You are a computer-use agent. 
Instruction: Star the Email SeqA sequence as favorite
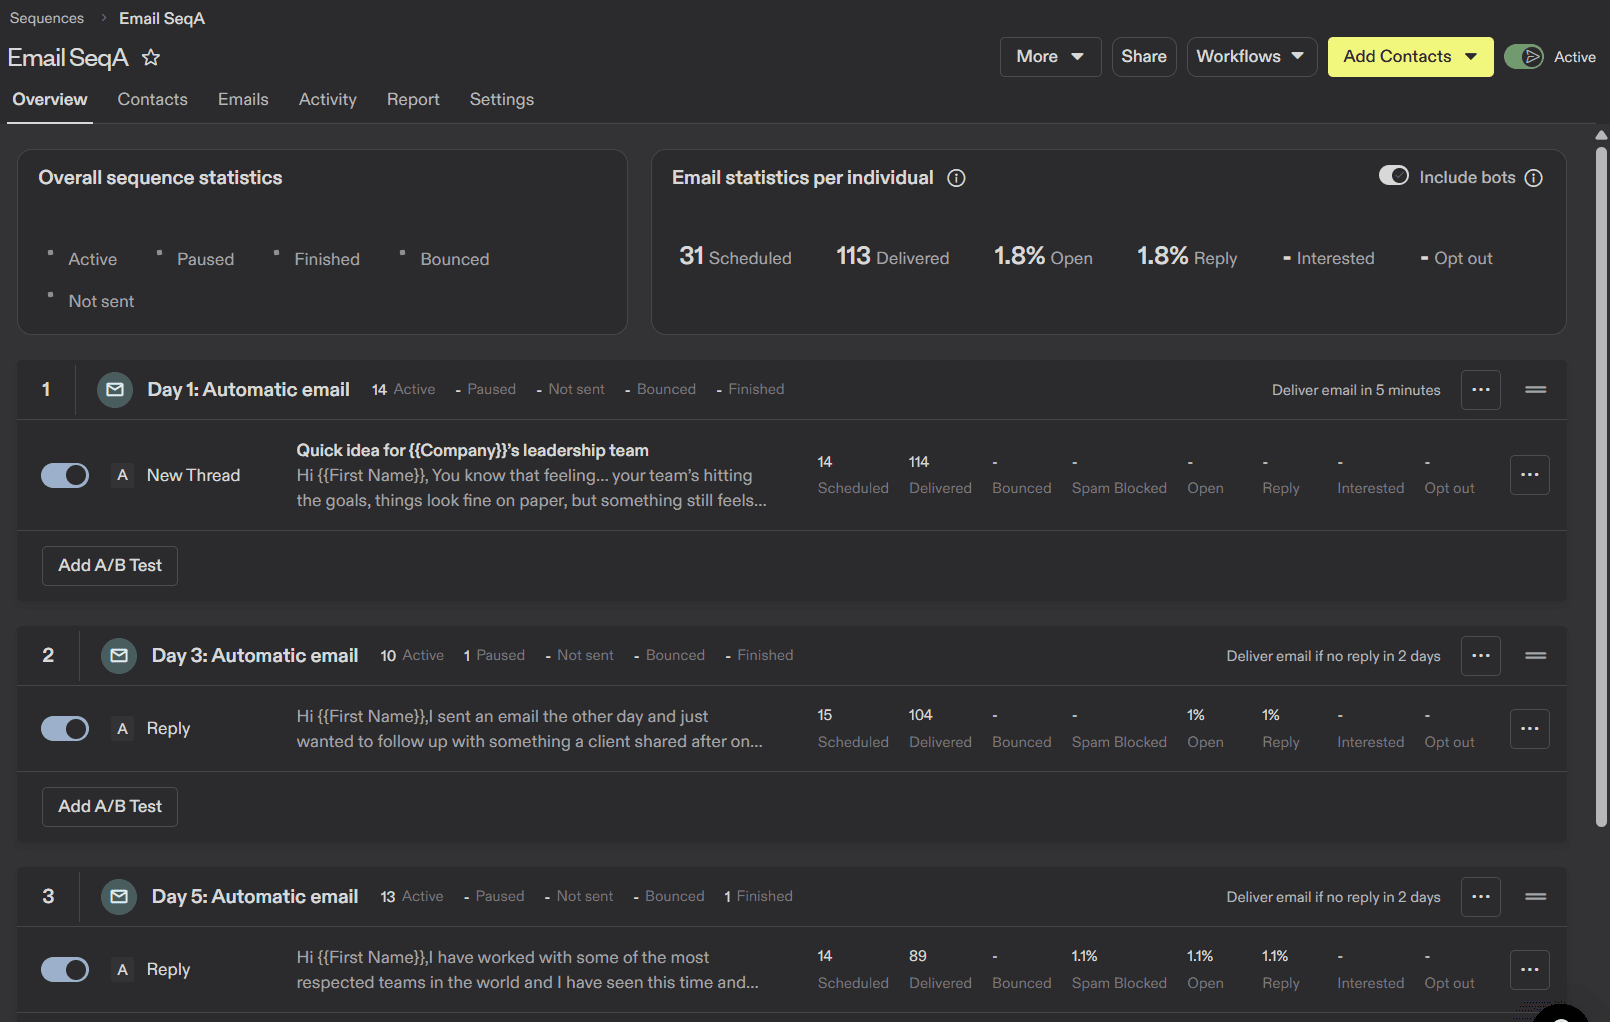pos(151,58)
